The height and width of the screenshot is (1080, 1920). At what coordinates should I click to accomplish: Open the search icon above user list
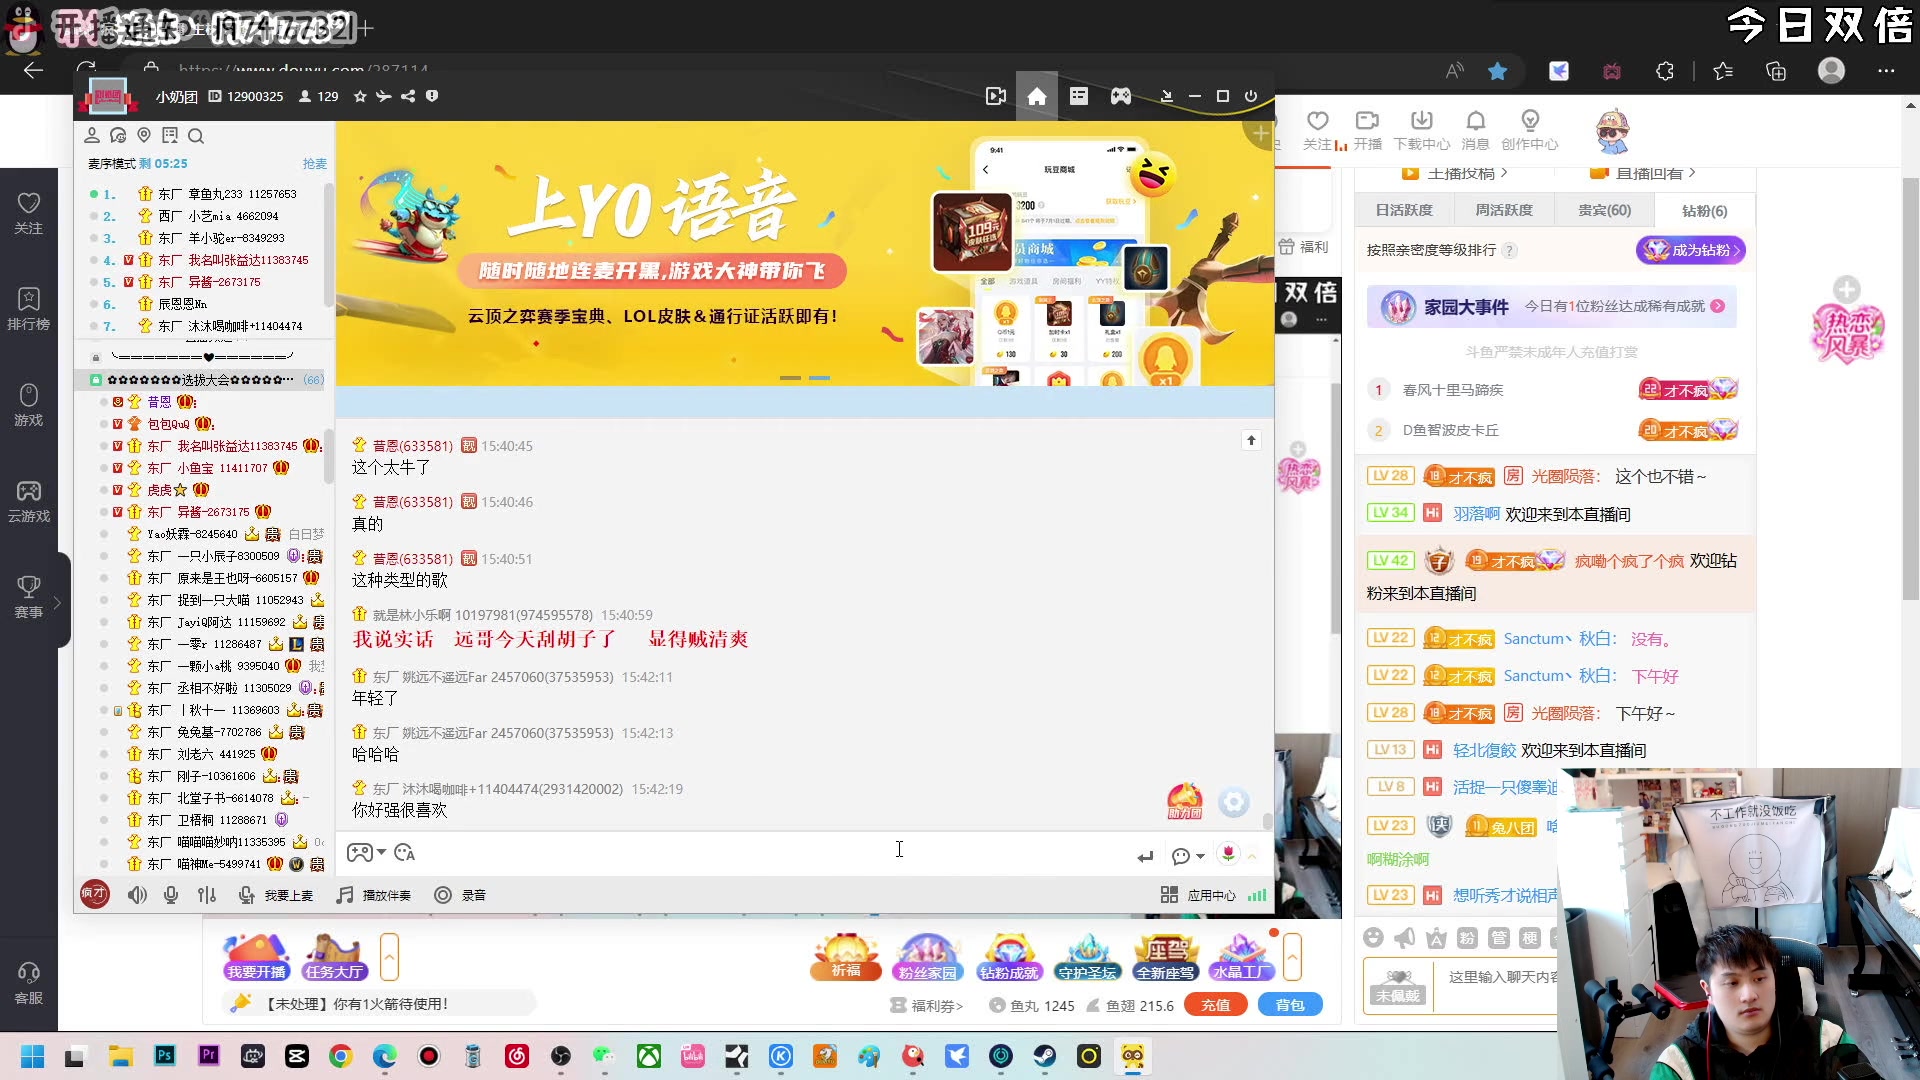pos(196,136)
